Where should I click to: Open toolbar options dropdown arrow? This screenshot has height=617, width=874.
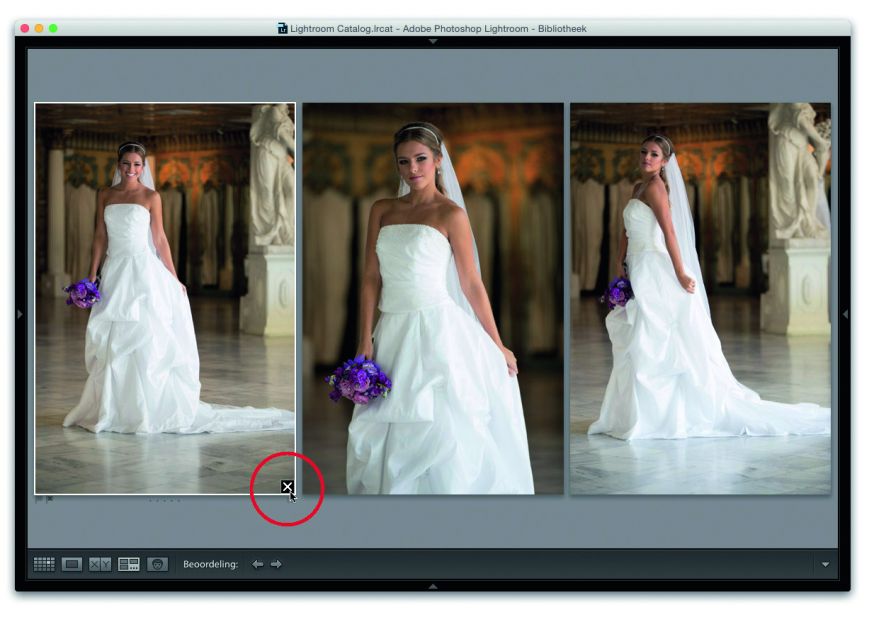click(825, 565)
